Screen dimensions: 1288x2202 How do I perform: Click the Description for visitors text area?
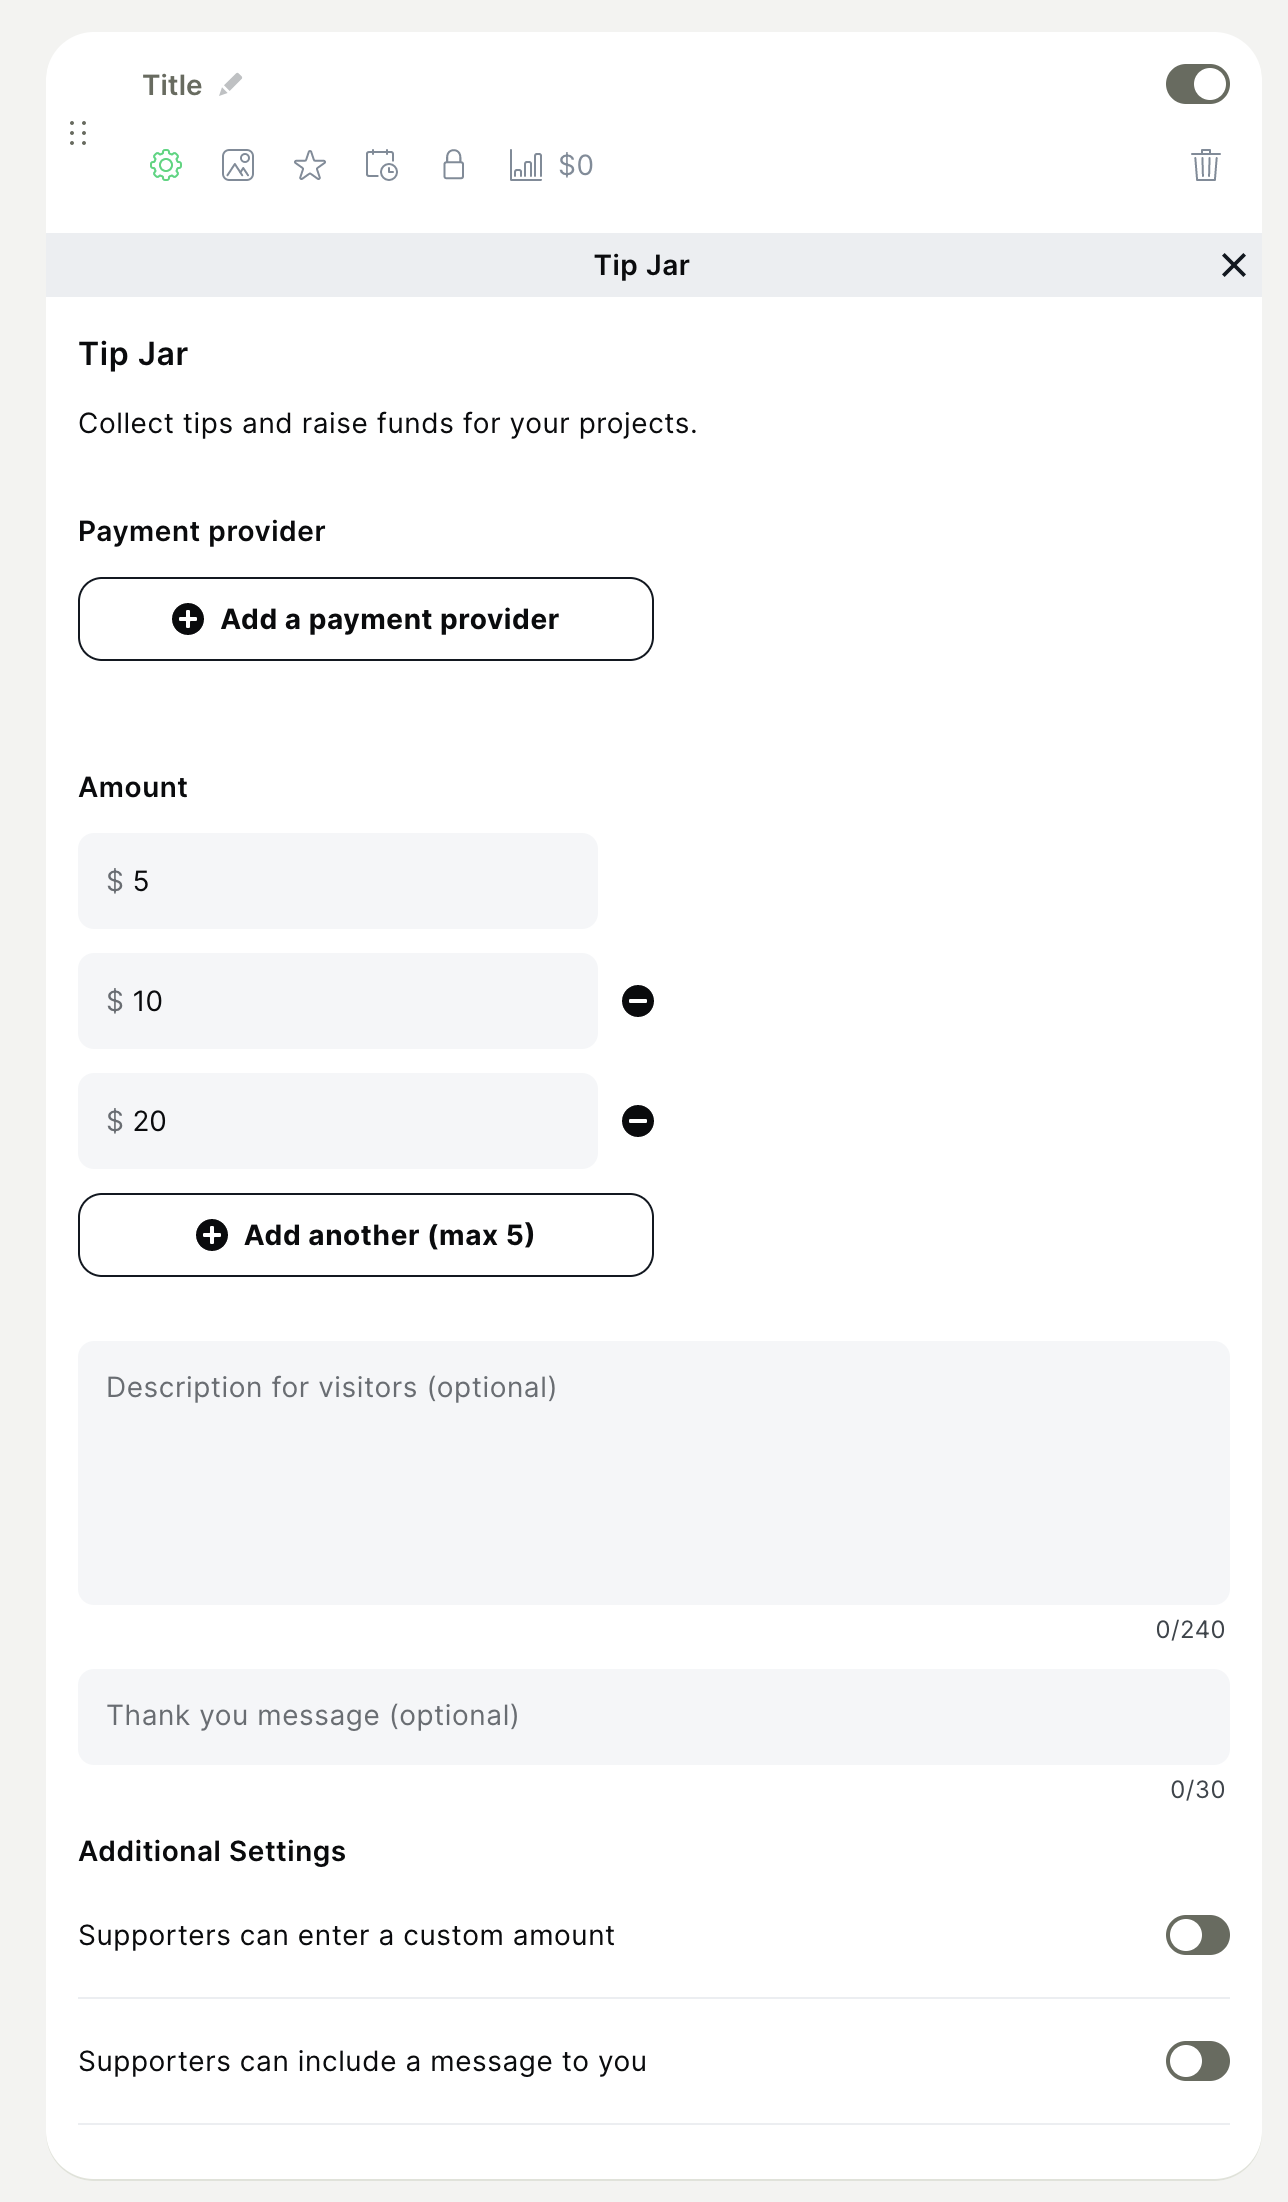[x=653, y=1472]
